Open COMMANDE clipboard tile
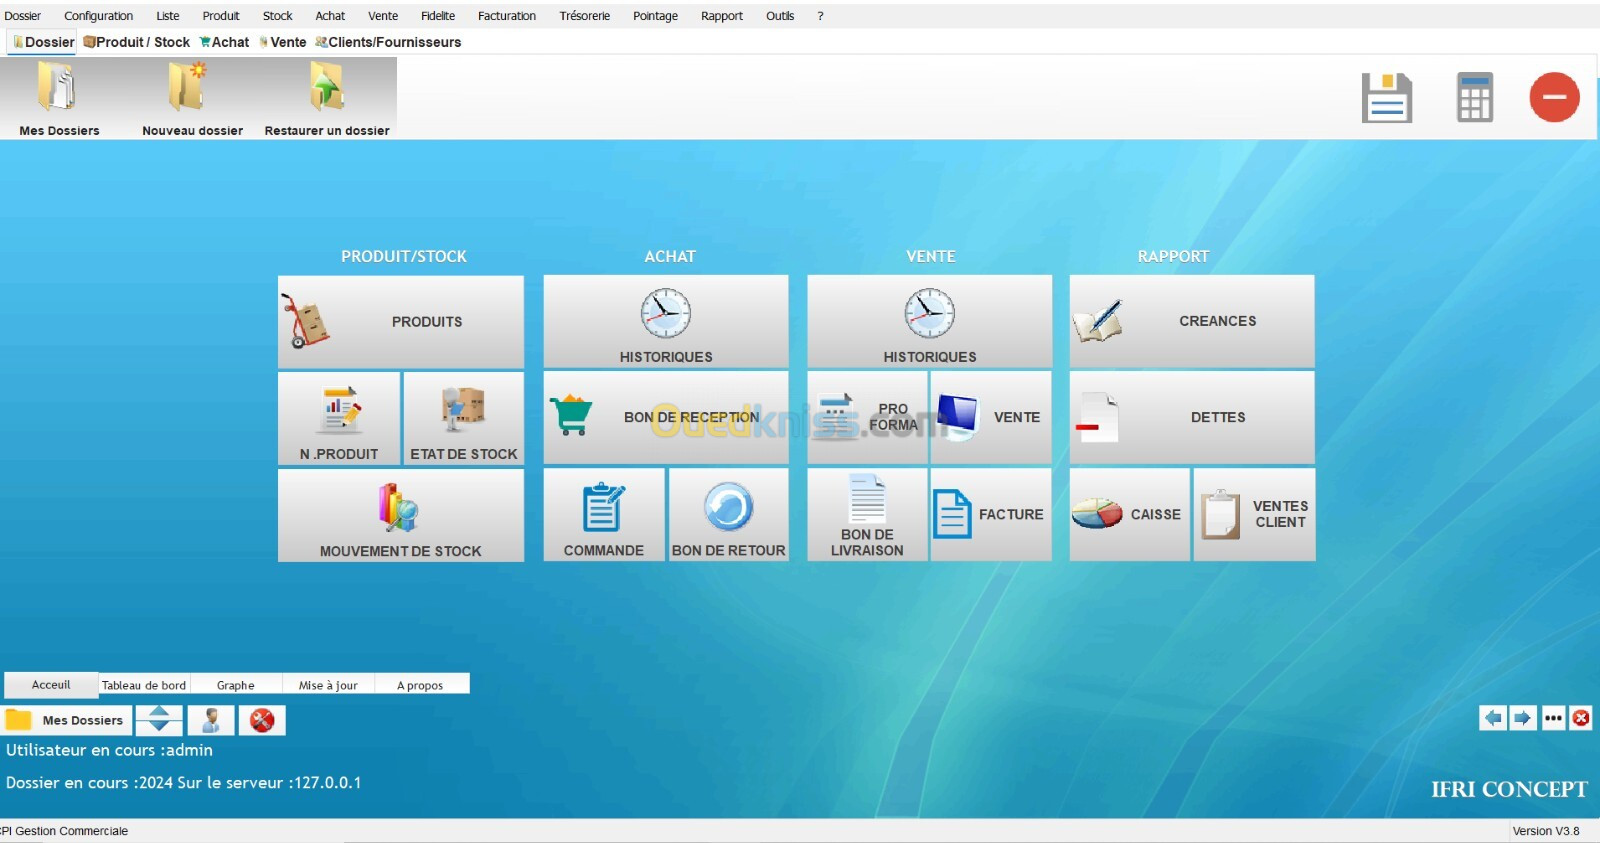1600x843 pixels. (x=604, y=515)
